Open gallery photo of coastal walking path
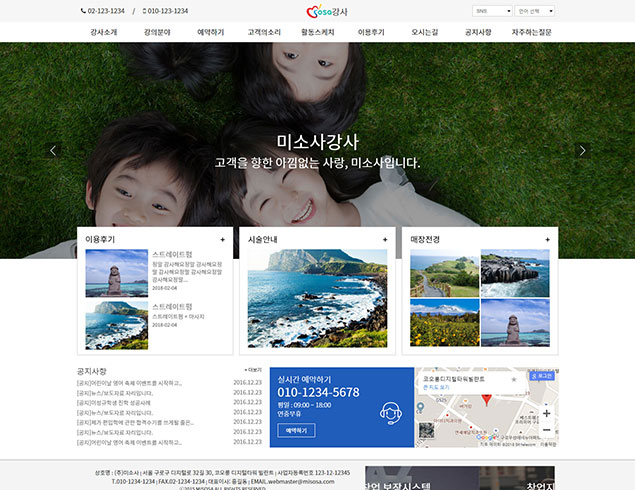The height and width of the screenshot is (490, 635). click(444, 273)
